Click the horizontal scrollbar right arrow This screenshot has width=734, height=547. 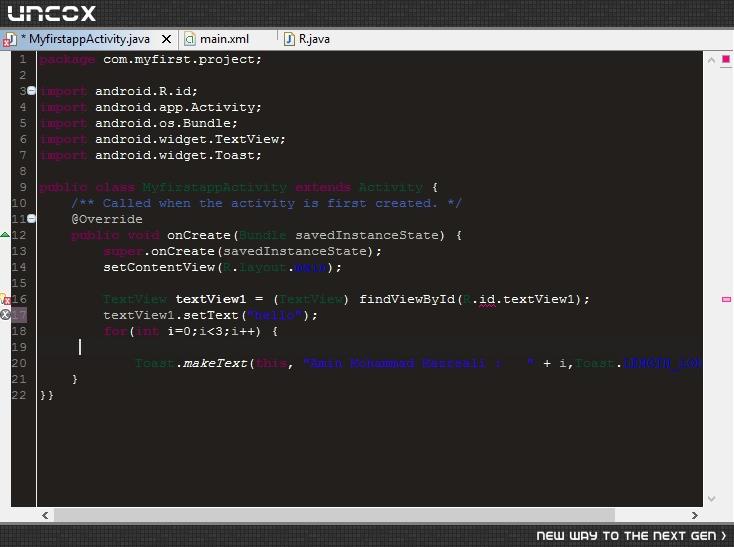coord(695,515)
